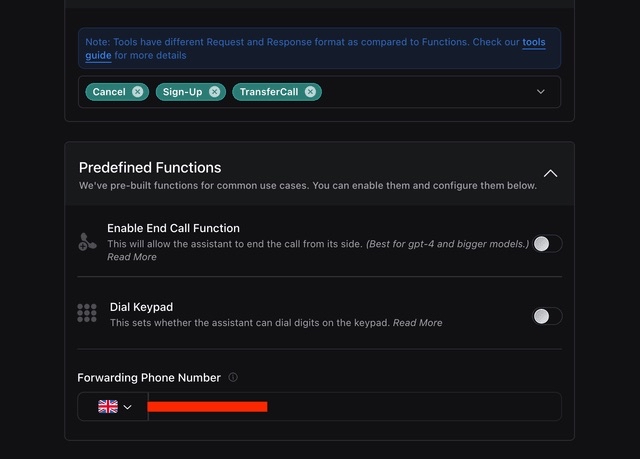
Task: Click the end call phone icon
Action: [x=87, y=242]
